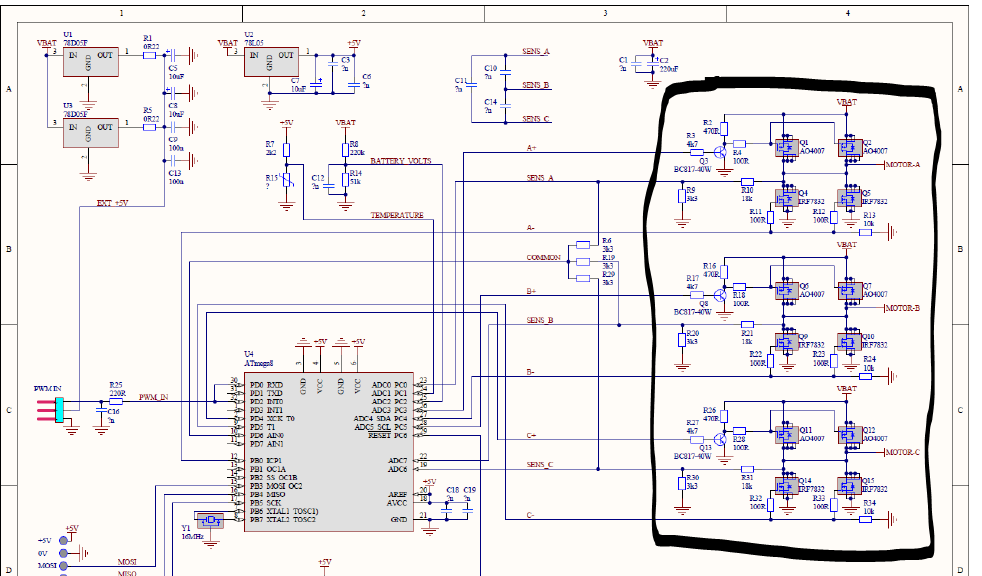Select the Y1 16MHz crystal symbol

coord(210,520)
